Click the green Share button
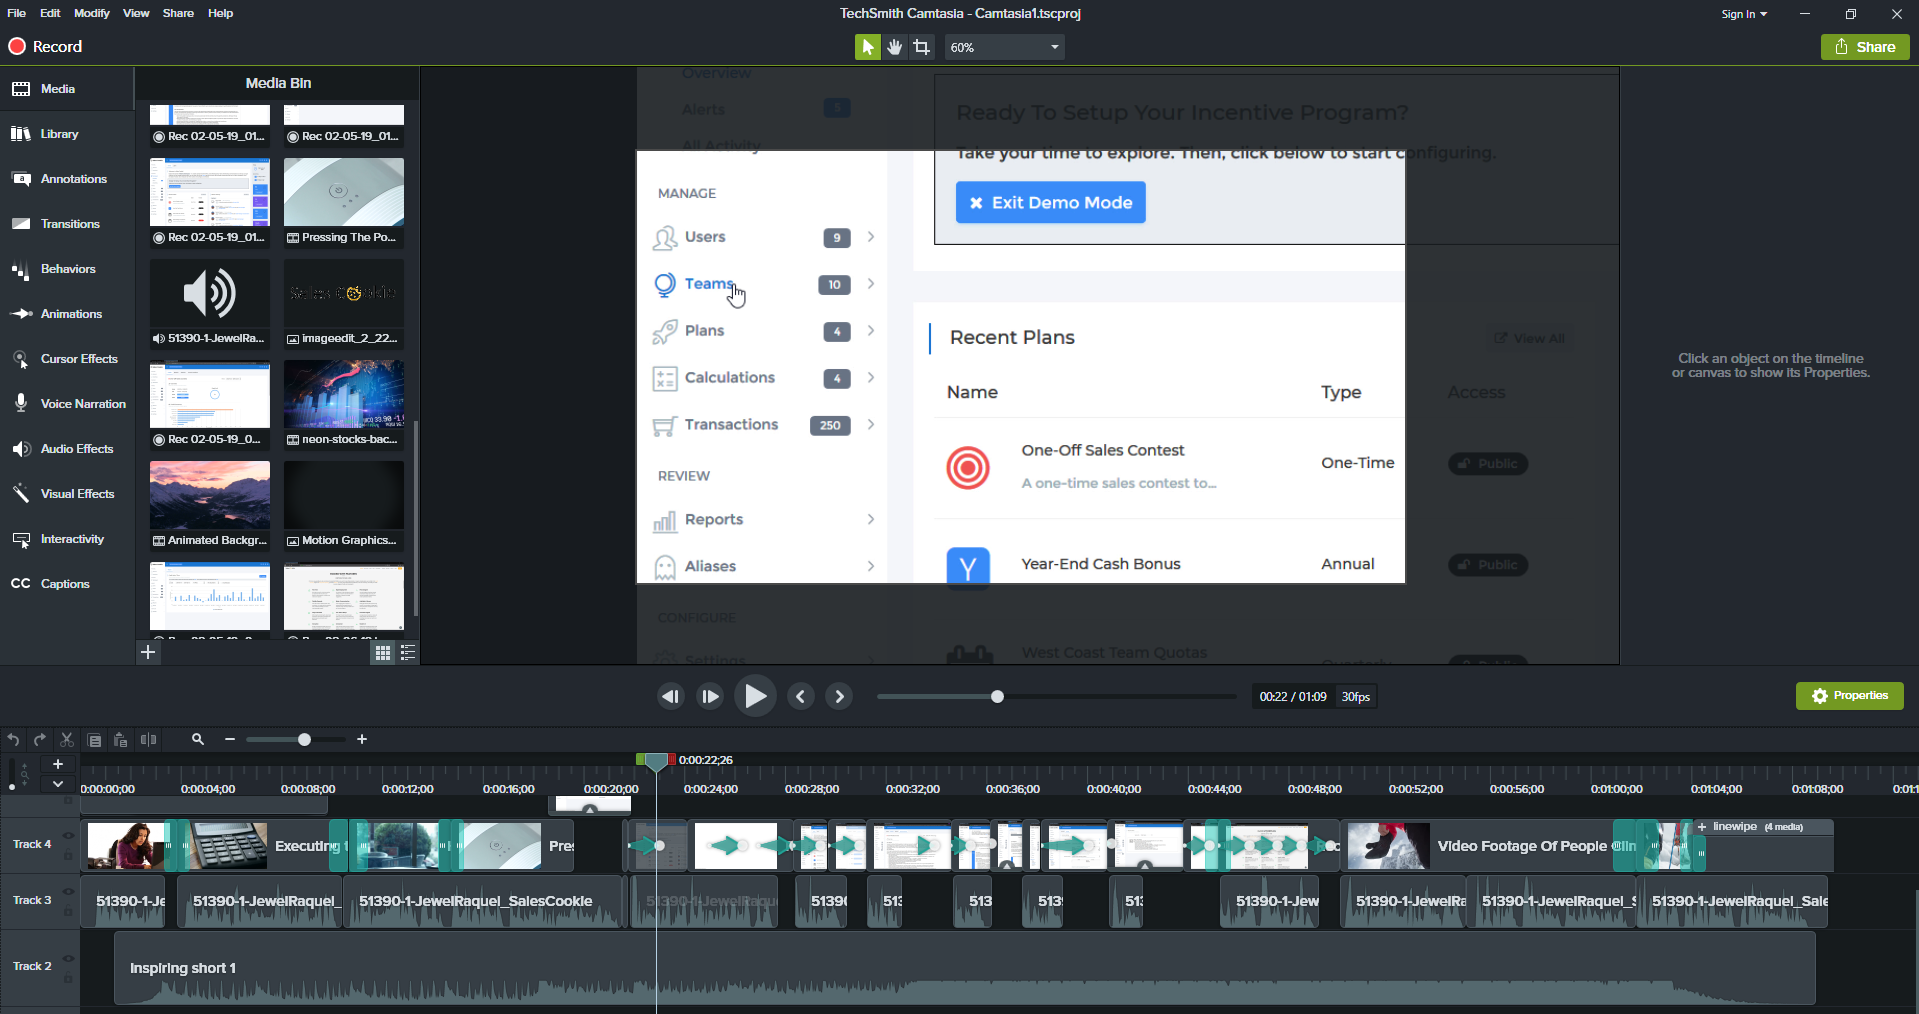The image size is (1919, 1014). point(1865,47)
